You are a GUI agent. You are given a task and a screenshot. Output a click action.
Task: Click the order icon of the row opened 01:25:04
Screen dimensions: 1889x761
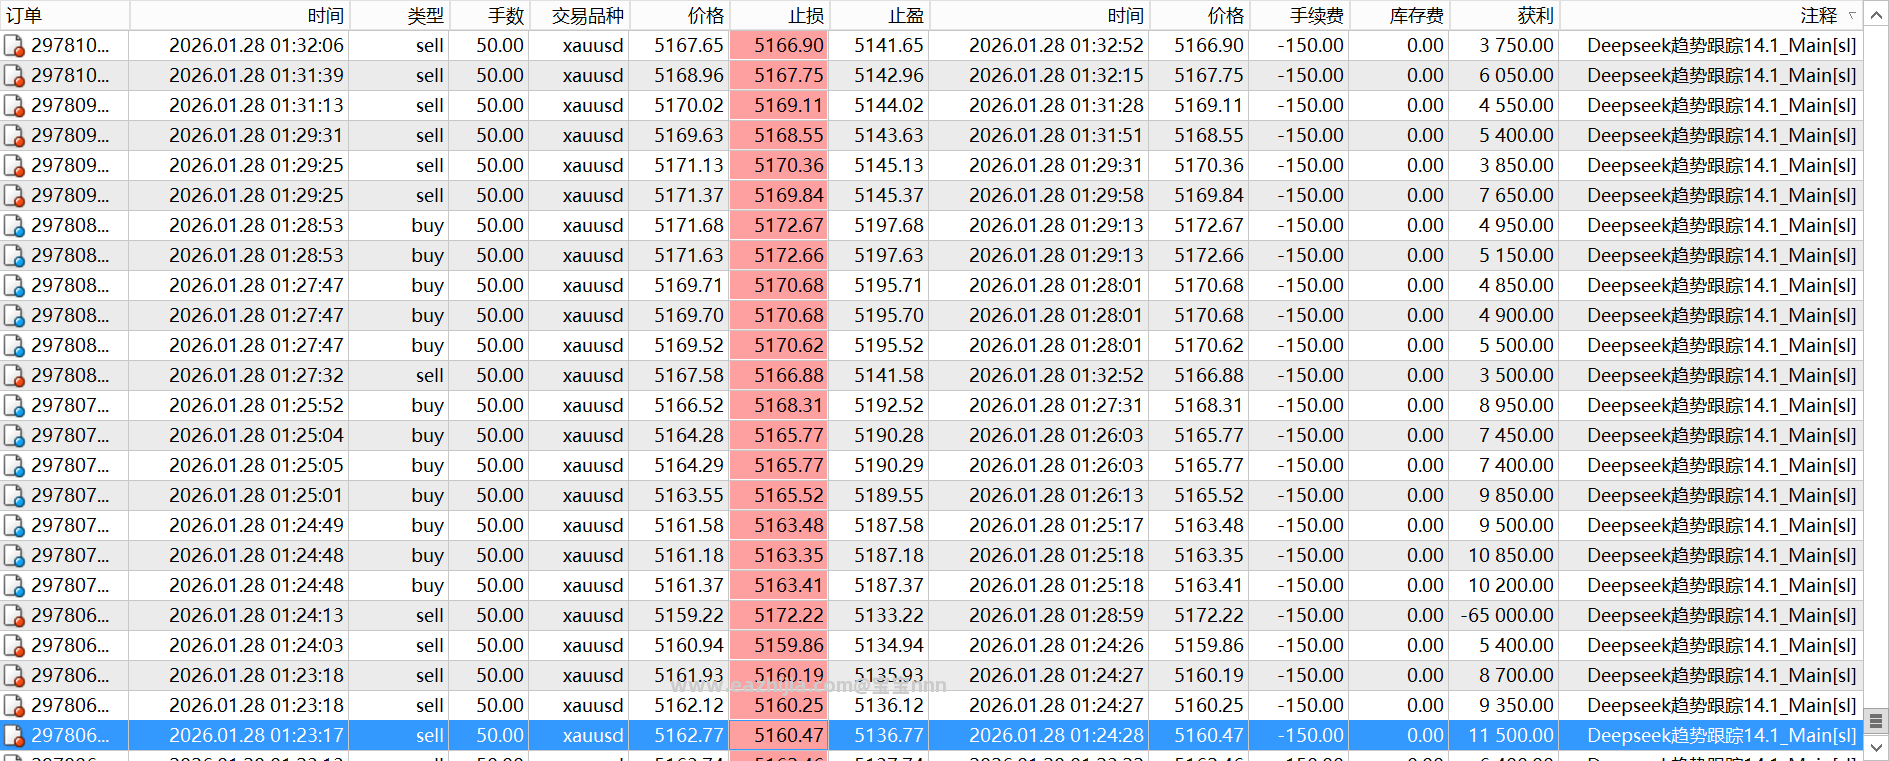coord(14,436)
